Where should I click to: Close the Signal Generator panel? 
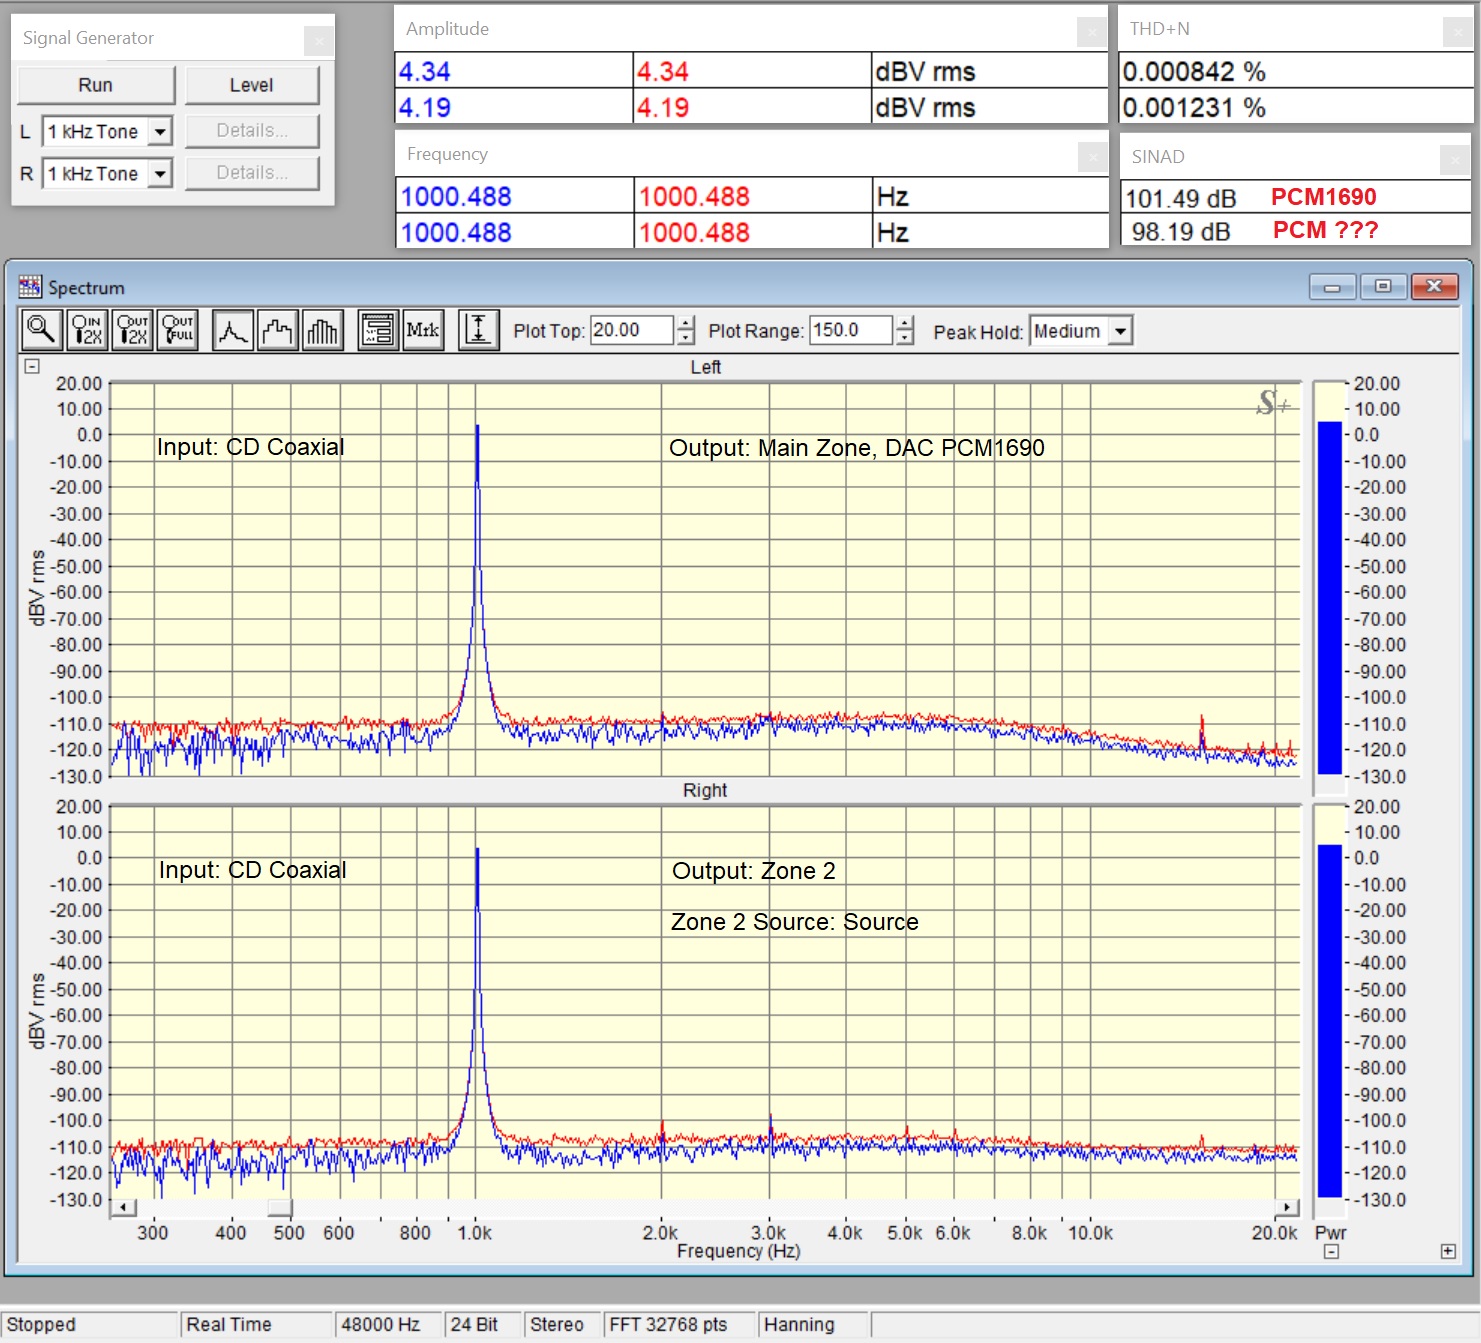319,41
